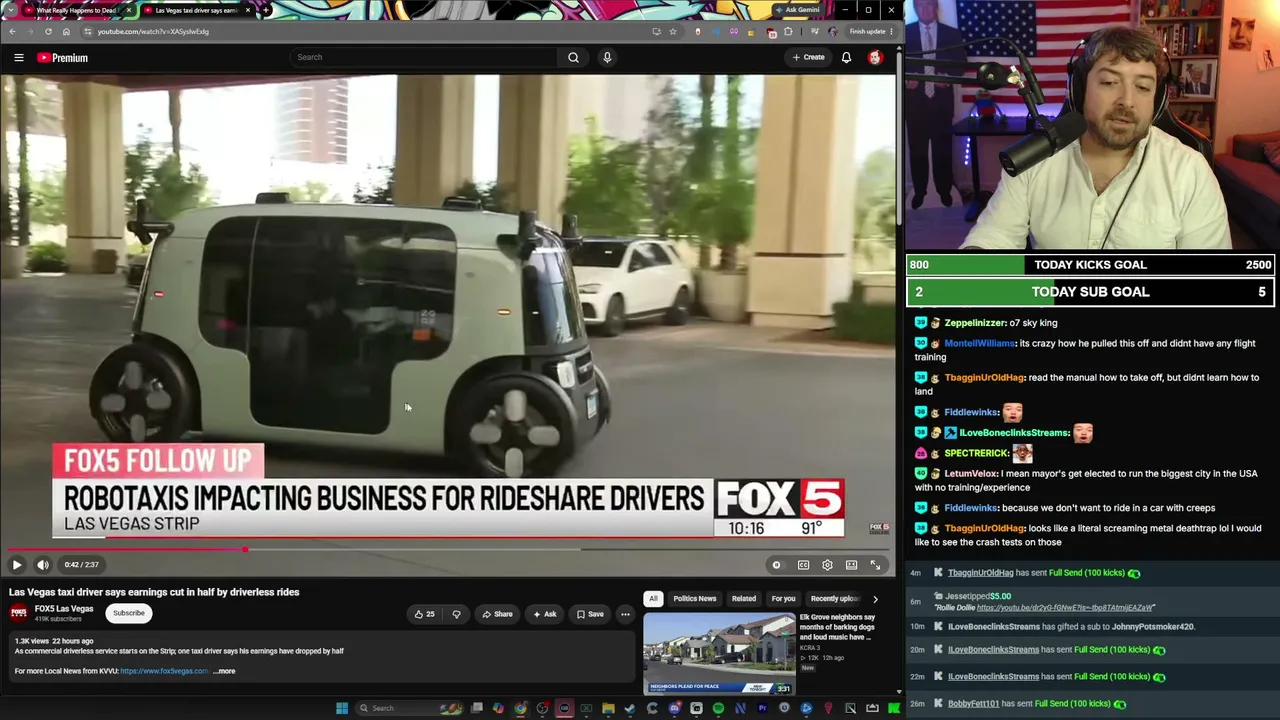
Task: Open BobbyFett101's profile link
Action: [x=973, y=704]
